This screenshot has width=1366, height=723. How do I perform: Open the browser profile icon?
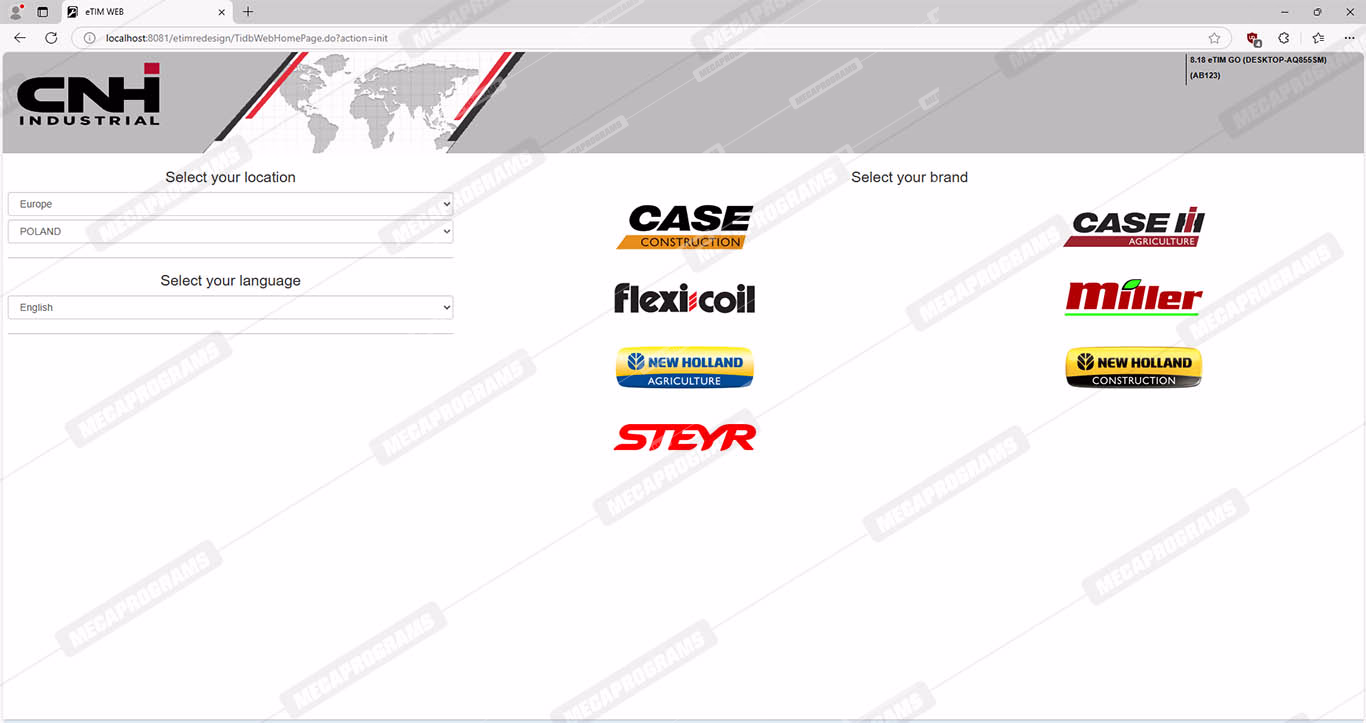click(16, 12)
